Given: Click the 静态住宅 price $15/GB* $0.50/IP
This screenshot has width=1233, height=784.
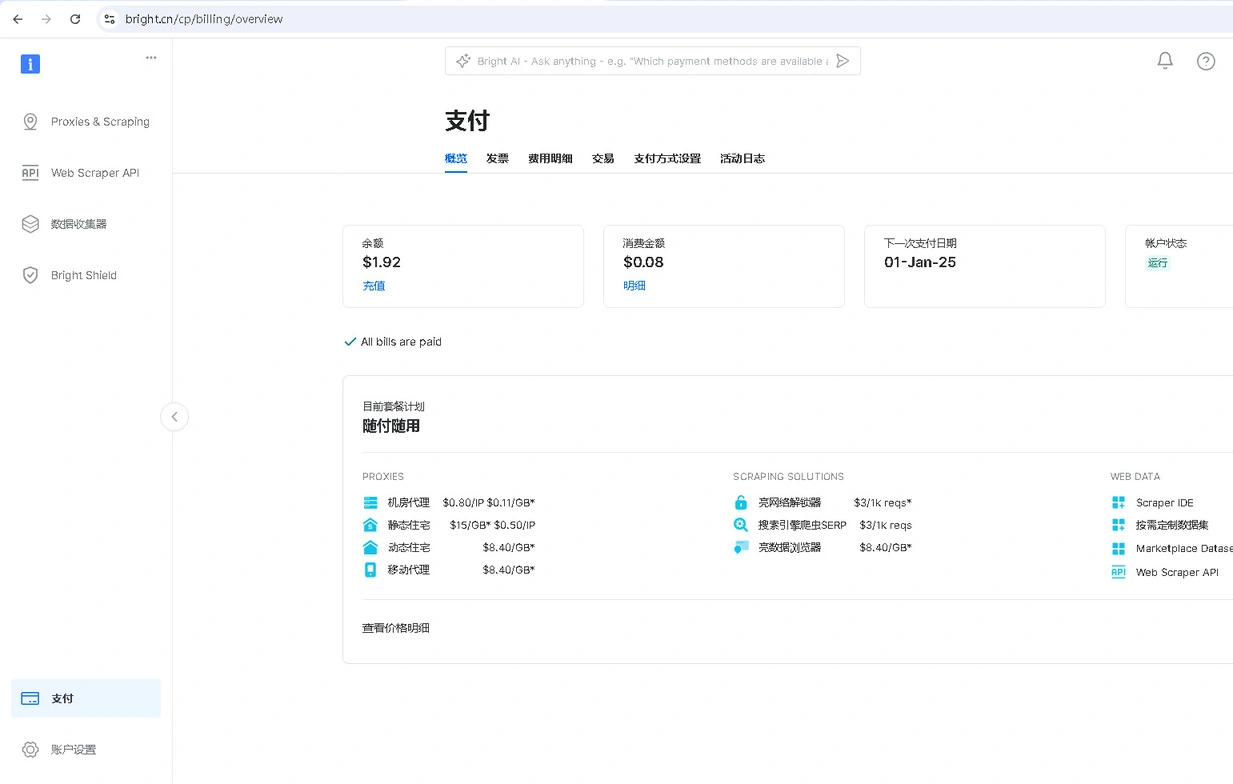Looking at the screenshot, I should (x=492, y=525).
